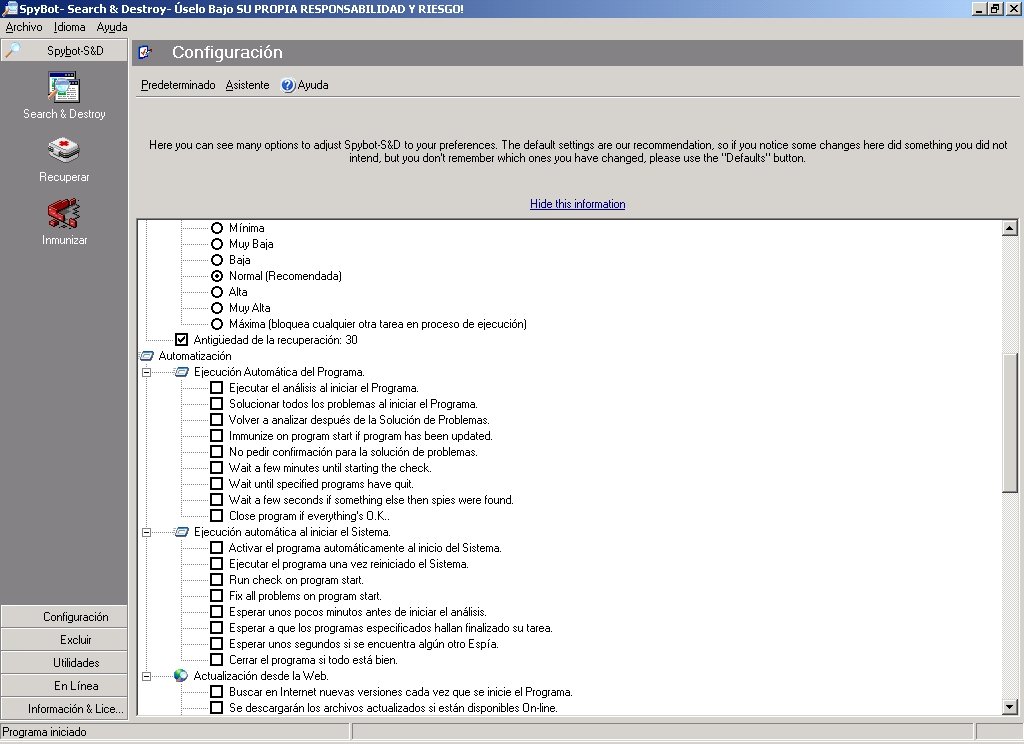Screen dimensions: 1024x744
Task: Check Fix all problems on program start
Action: click(217, 596)
